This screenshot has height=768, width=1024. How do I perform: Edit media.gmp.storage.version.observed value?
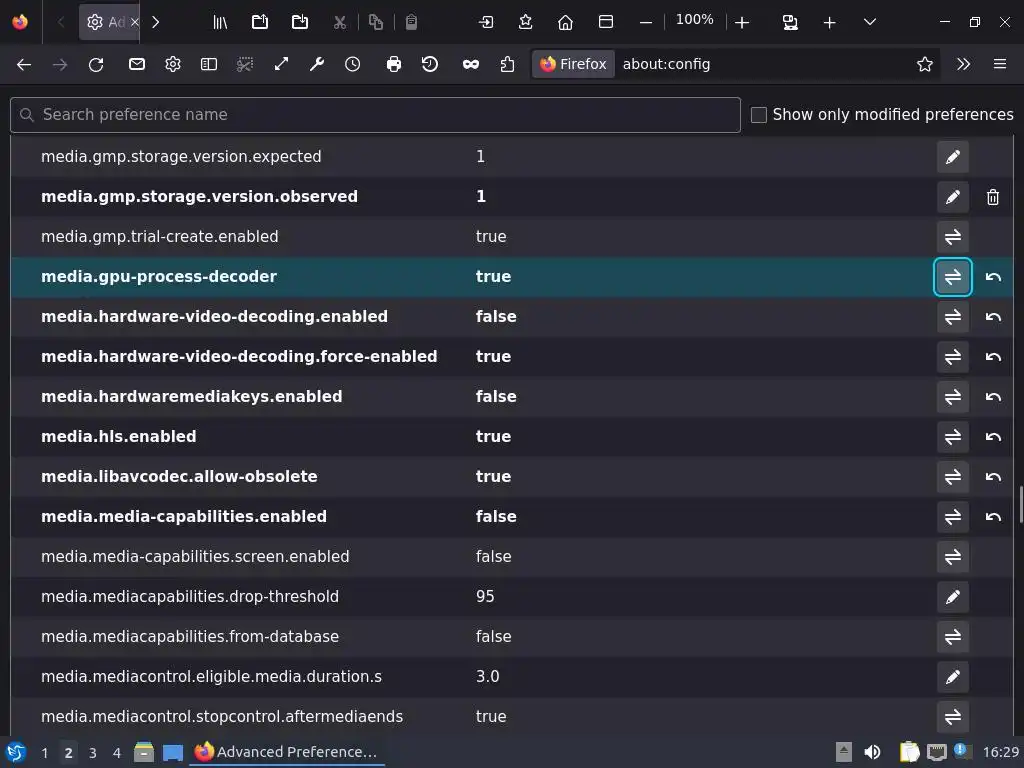click(x=953, y=197)
